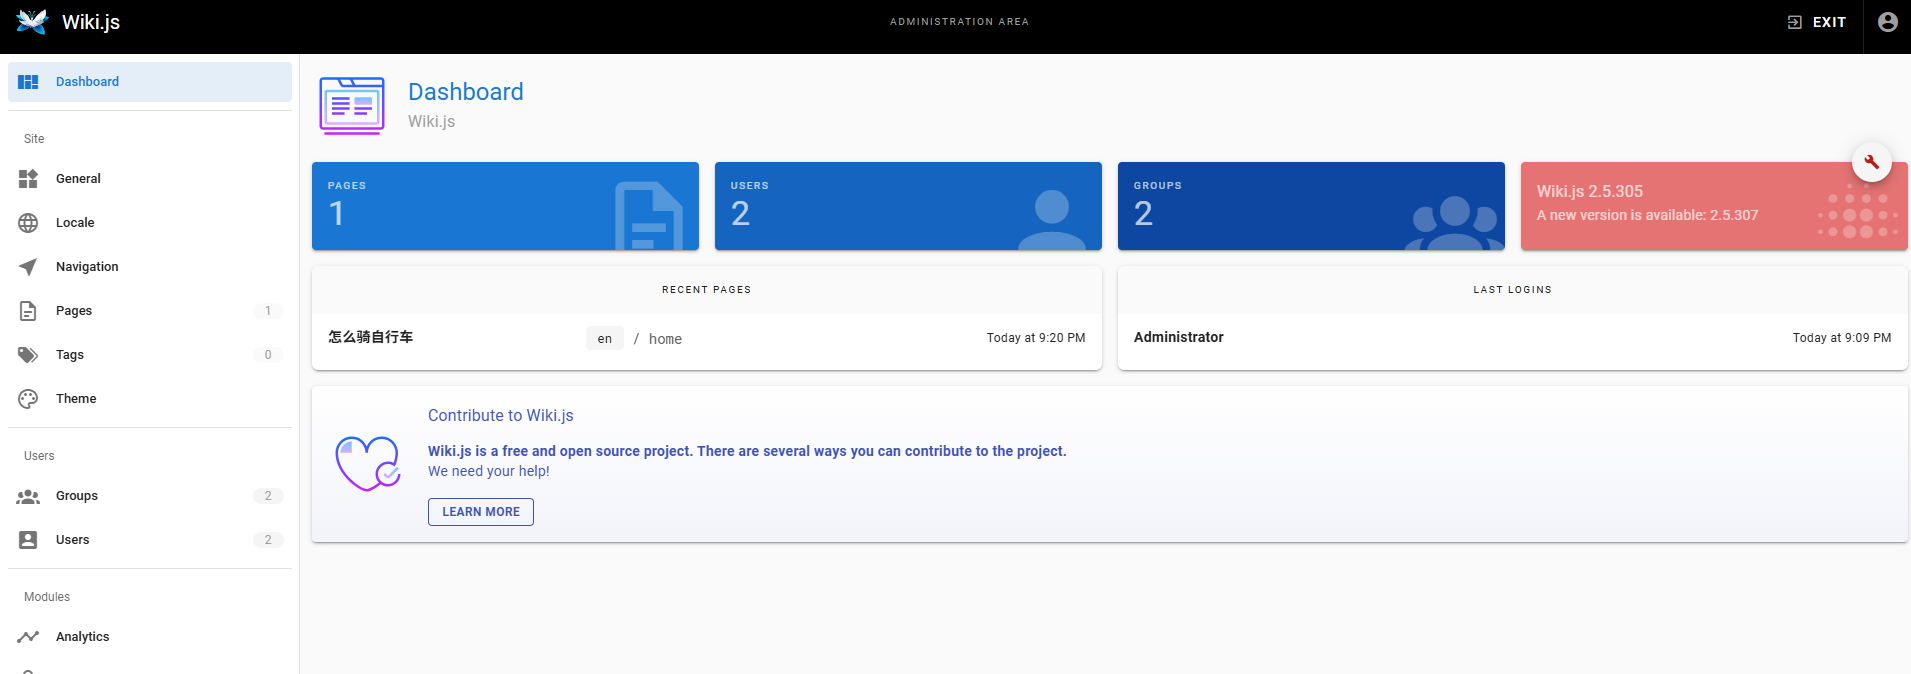
Task: Click the Navigation arrow icon in sidebar
Action: (x=28, y=267)
